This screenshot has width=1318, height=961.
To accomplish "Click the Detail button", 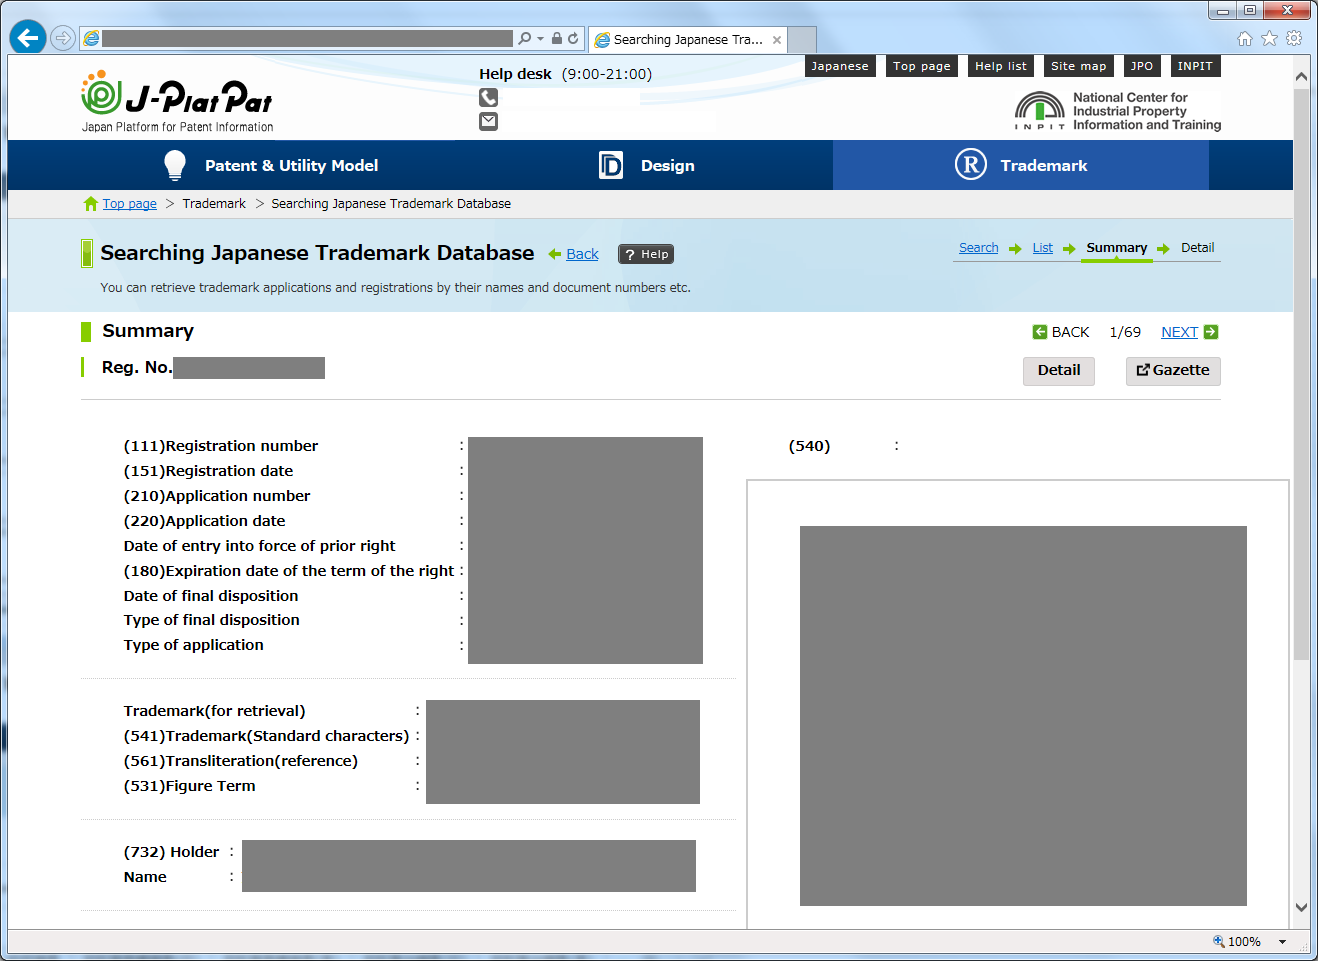I will pos(1058,371).
